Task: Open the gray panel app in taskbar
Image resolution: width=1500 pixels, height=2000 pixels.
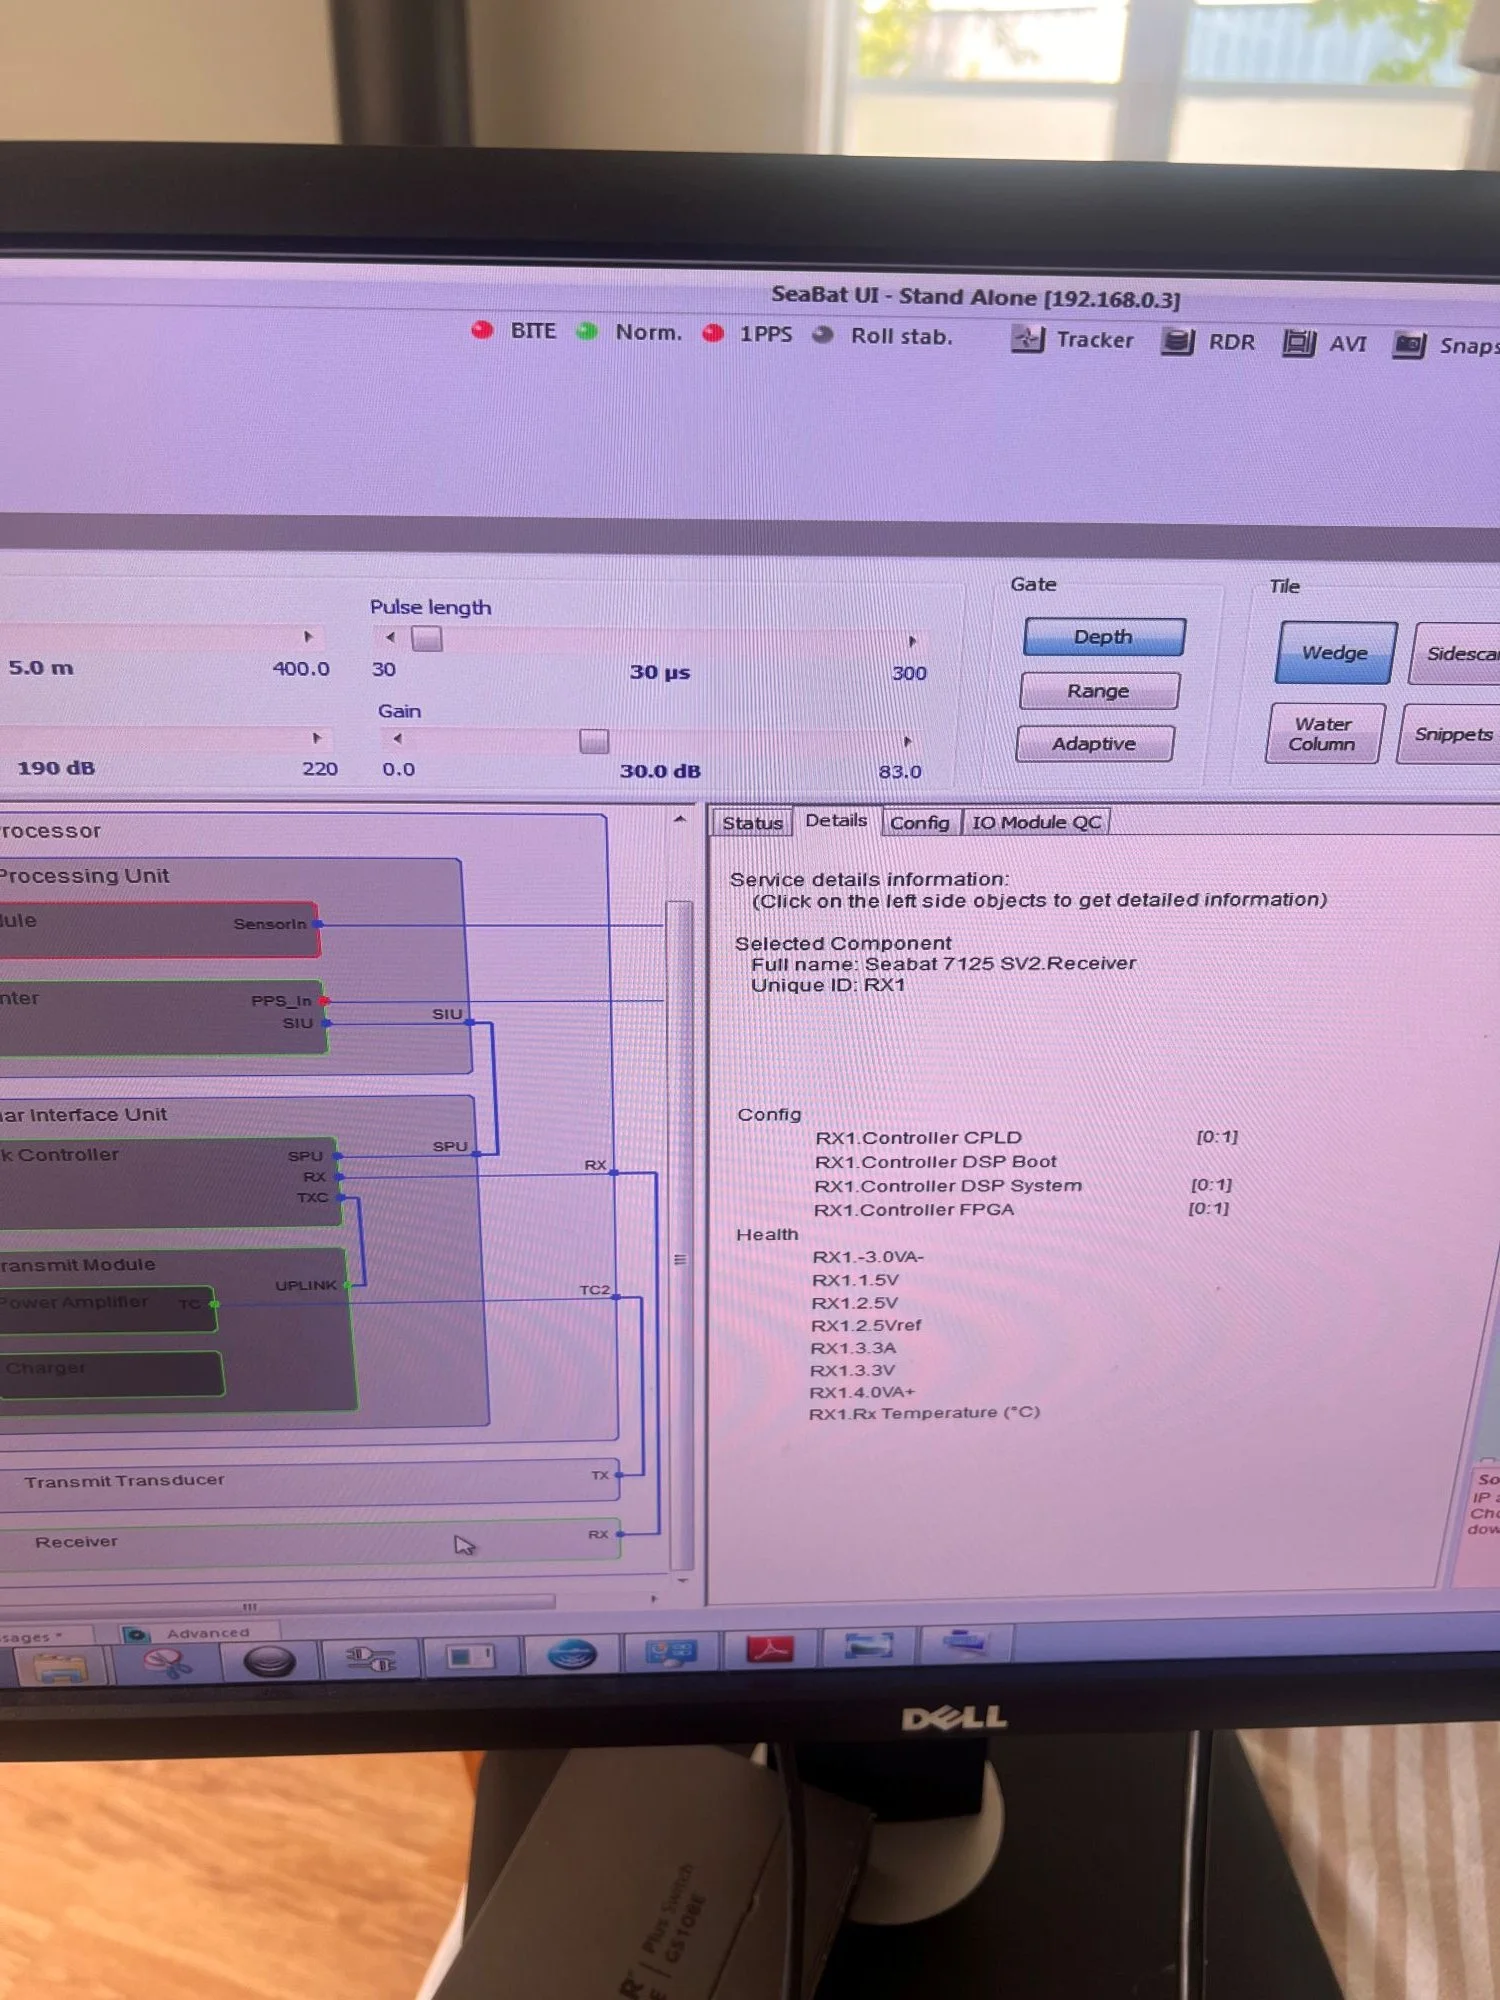Action: tap(471, 1657)
